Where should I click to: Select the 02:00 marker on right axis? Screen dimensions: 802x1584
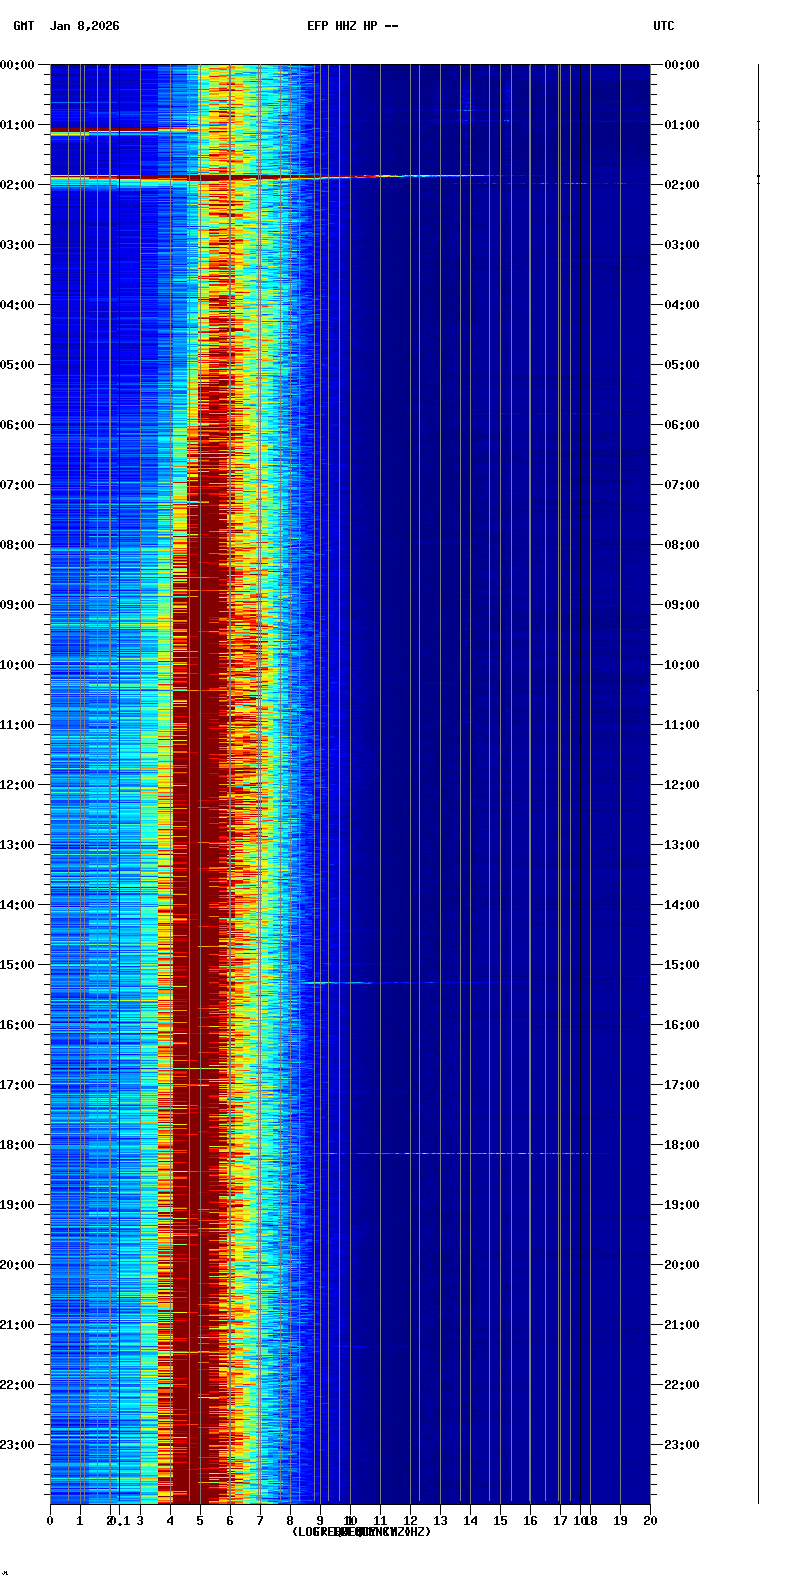(682, 185)
